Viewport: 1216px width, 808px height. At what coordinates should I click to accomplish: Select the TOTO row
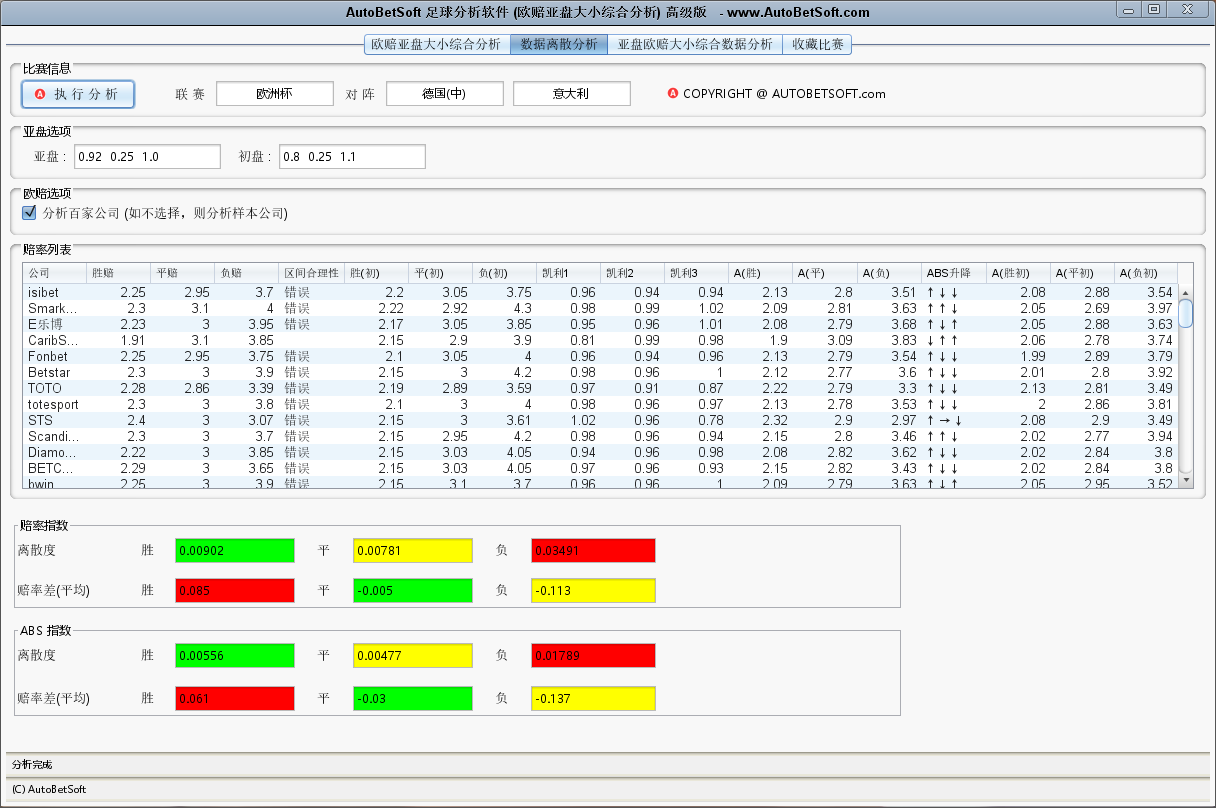600,388
